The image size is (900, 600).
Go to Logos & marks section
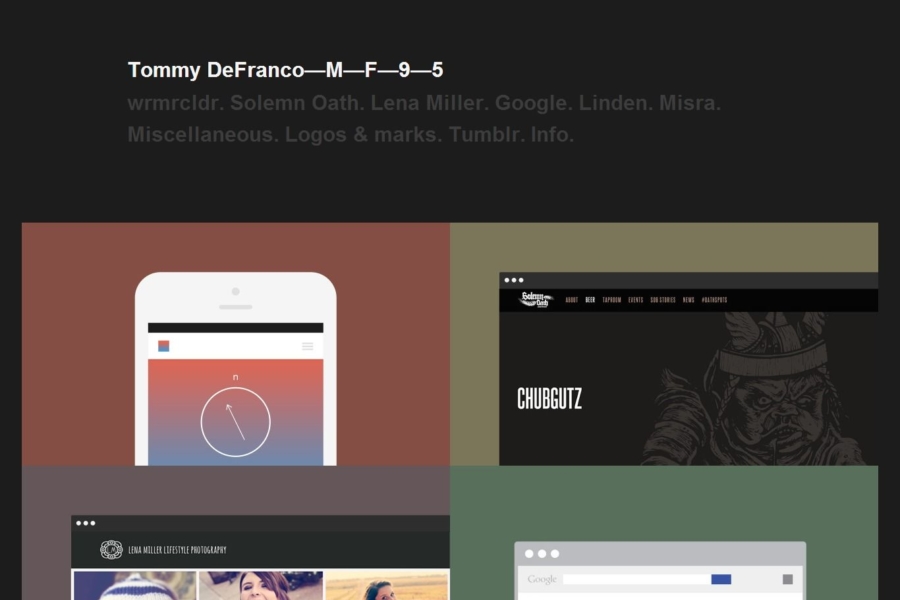pos(363,135)
